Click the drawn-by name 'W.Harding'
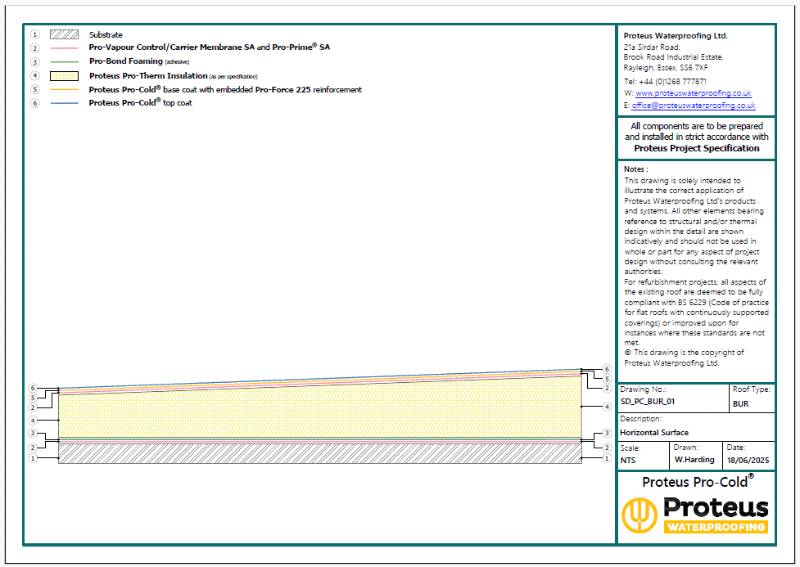 [694, 459]
